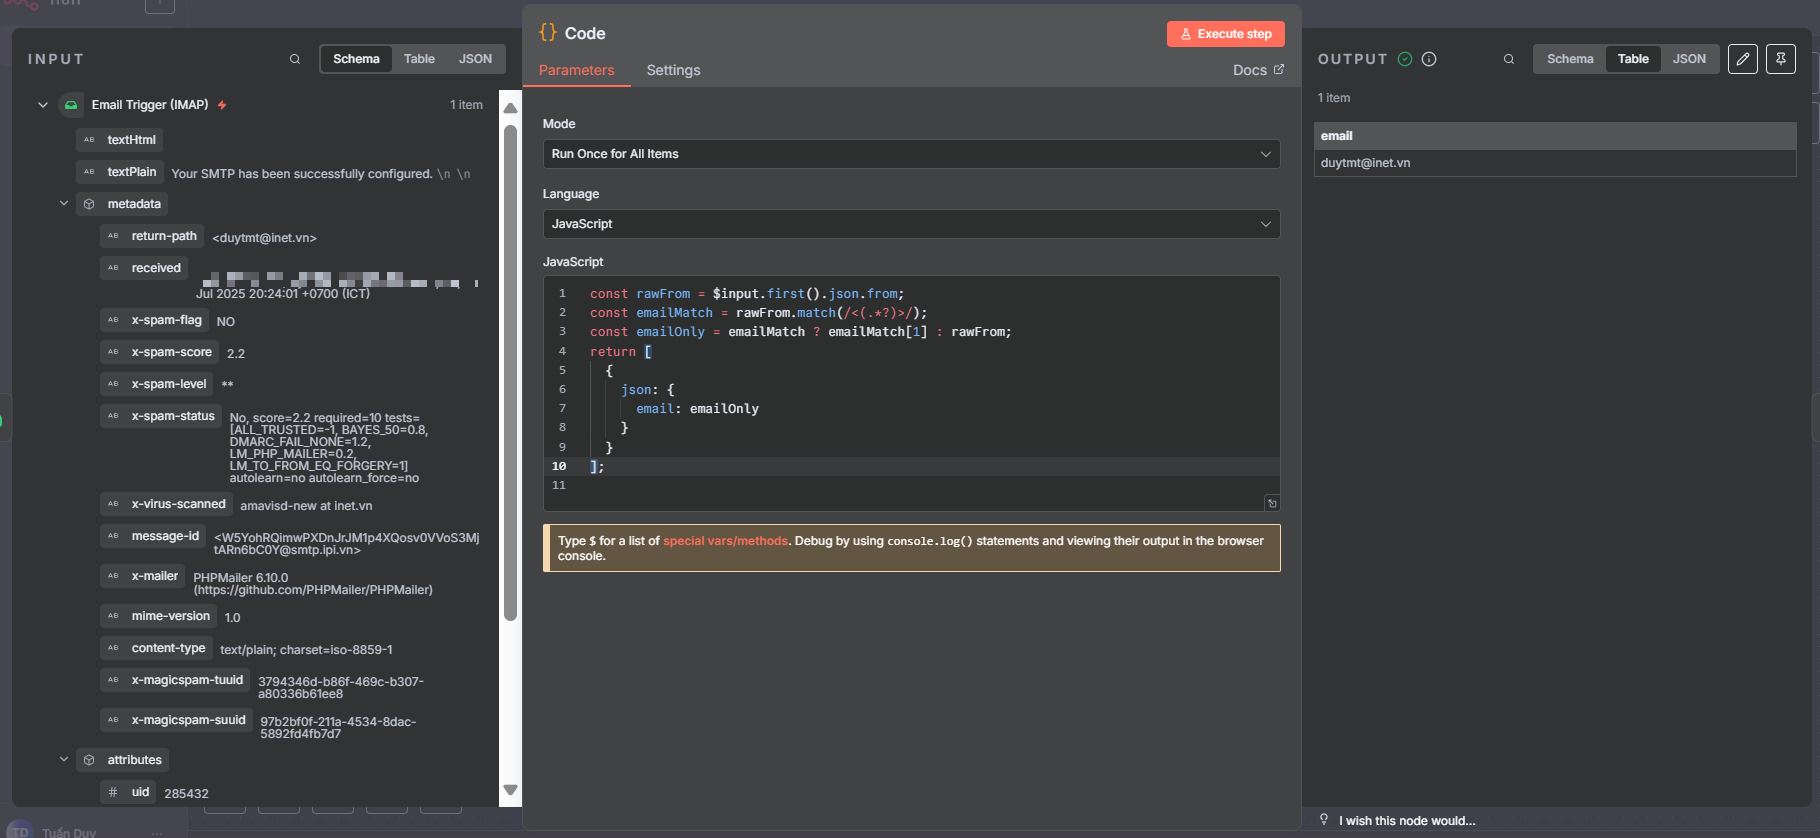Select the x-spam-level field
The image size is (1820, 838).
157,384
